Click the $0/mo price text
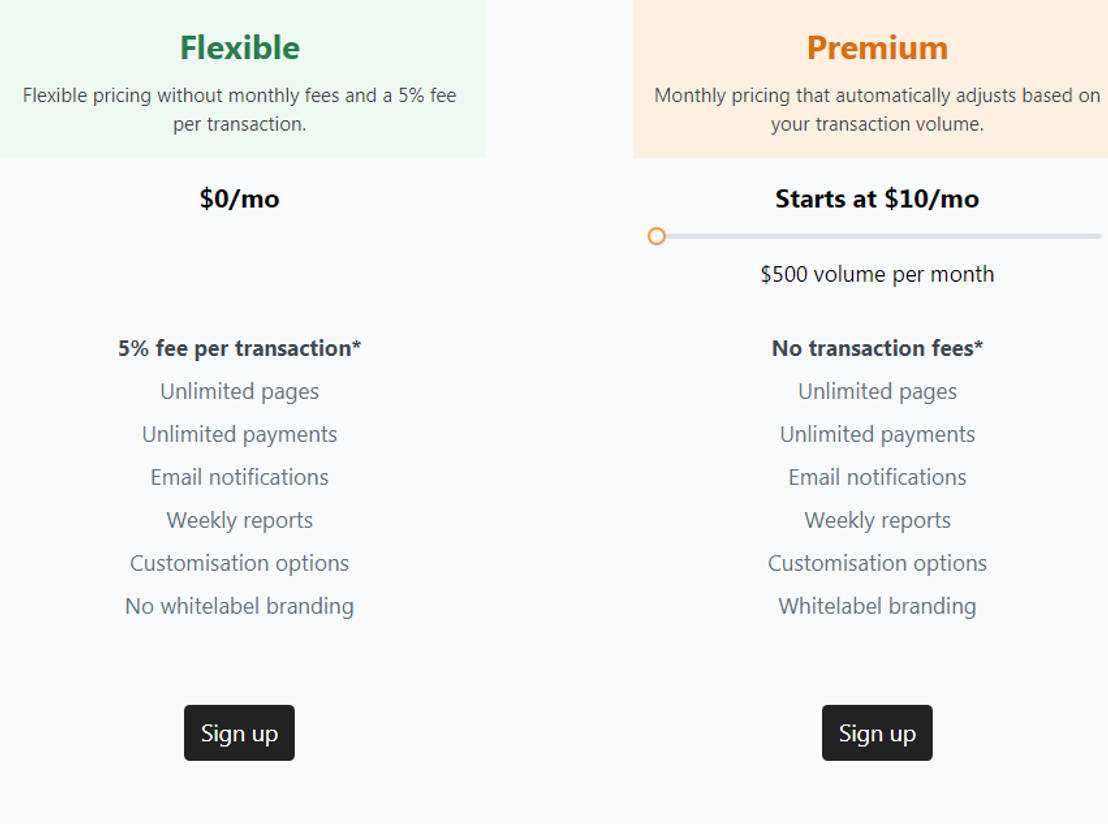The width and height of the screenshot is (1108, 824). point(240,199)
